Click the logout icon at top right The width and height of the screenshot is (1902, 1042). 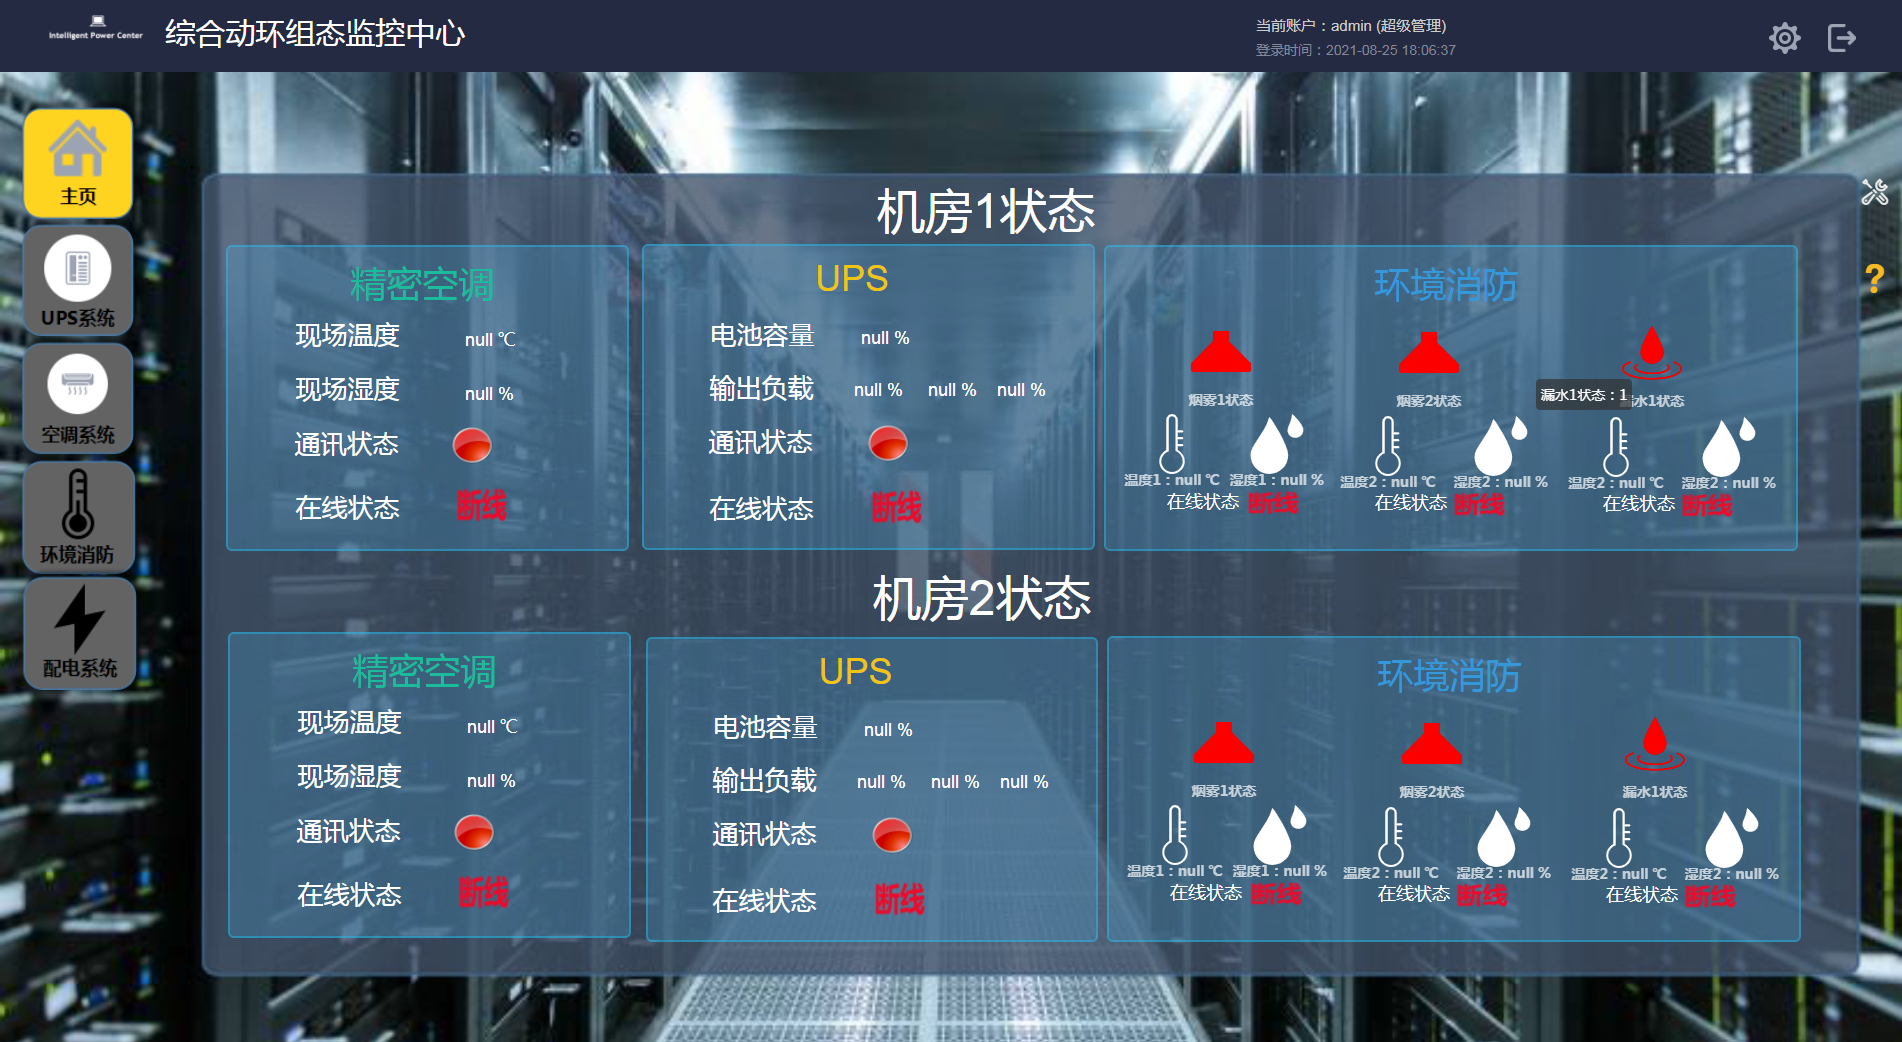click(x=1841, y=37)
